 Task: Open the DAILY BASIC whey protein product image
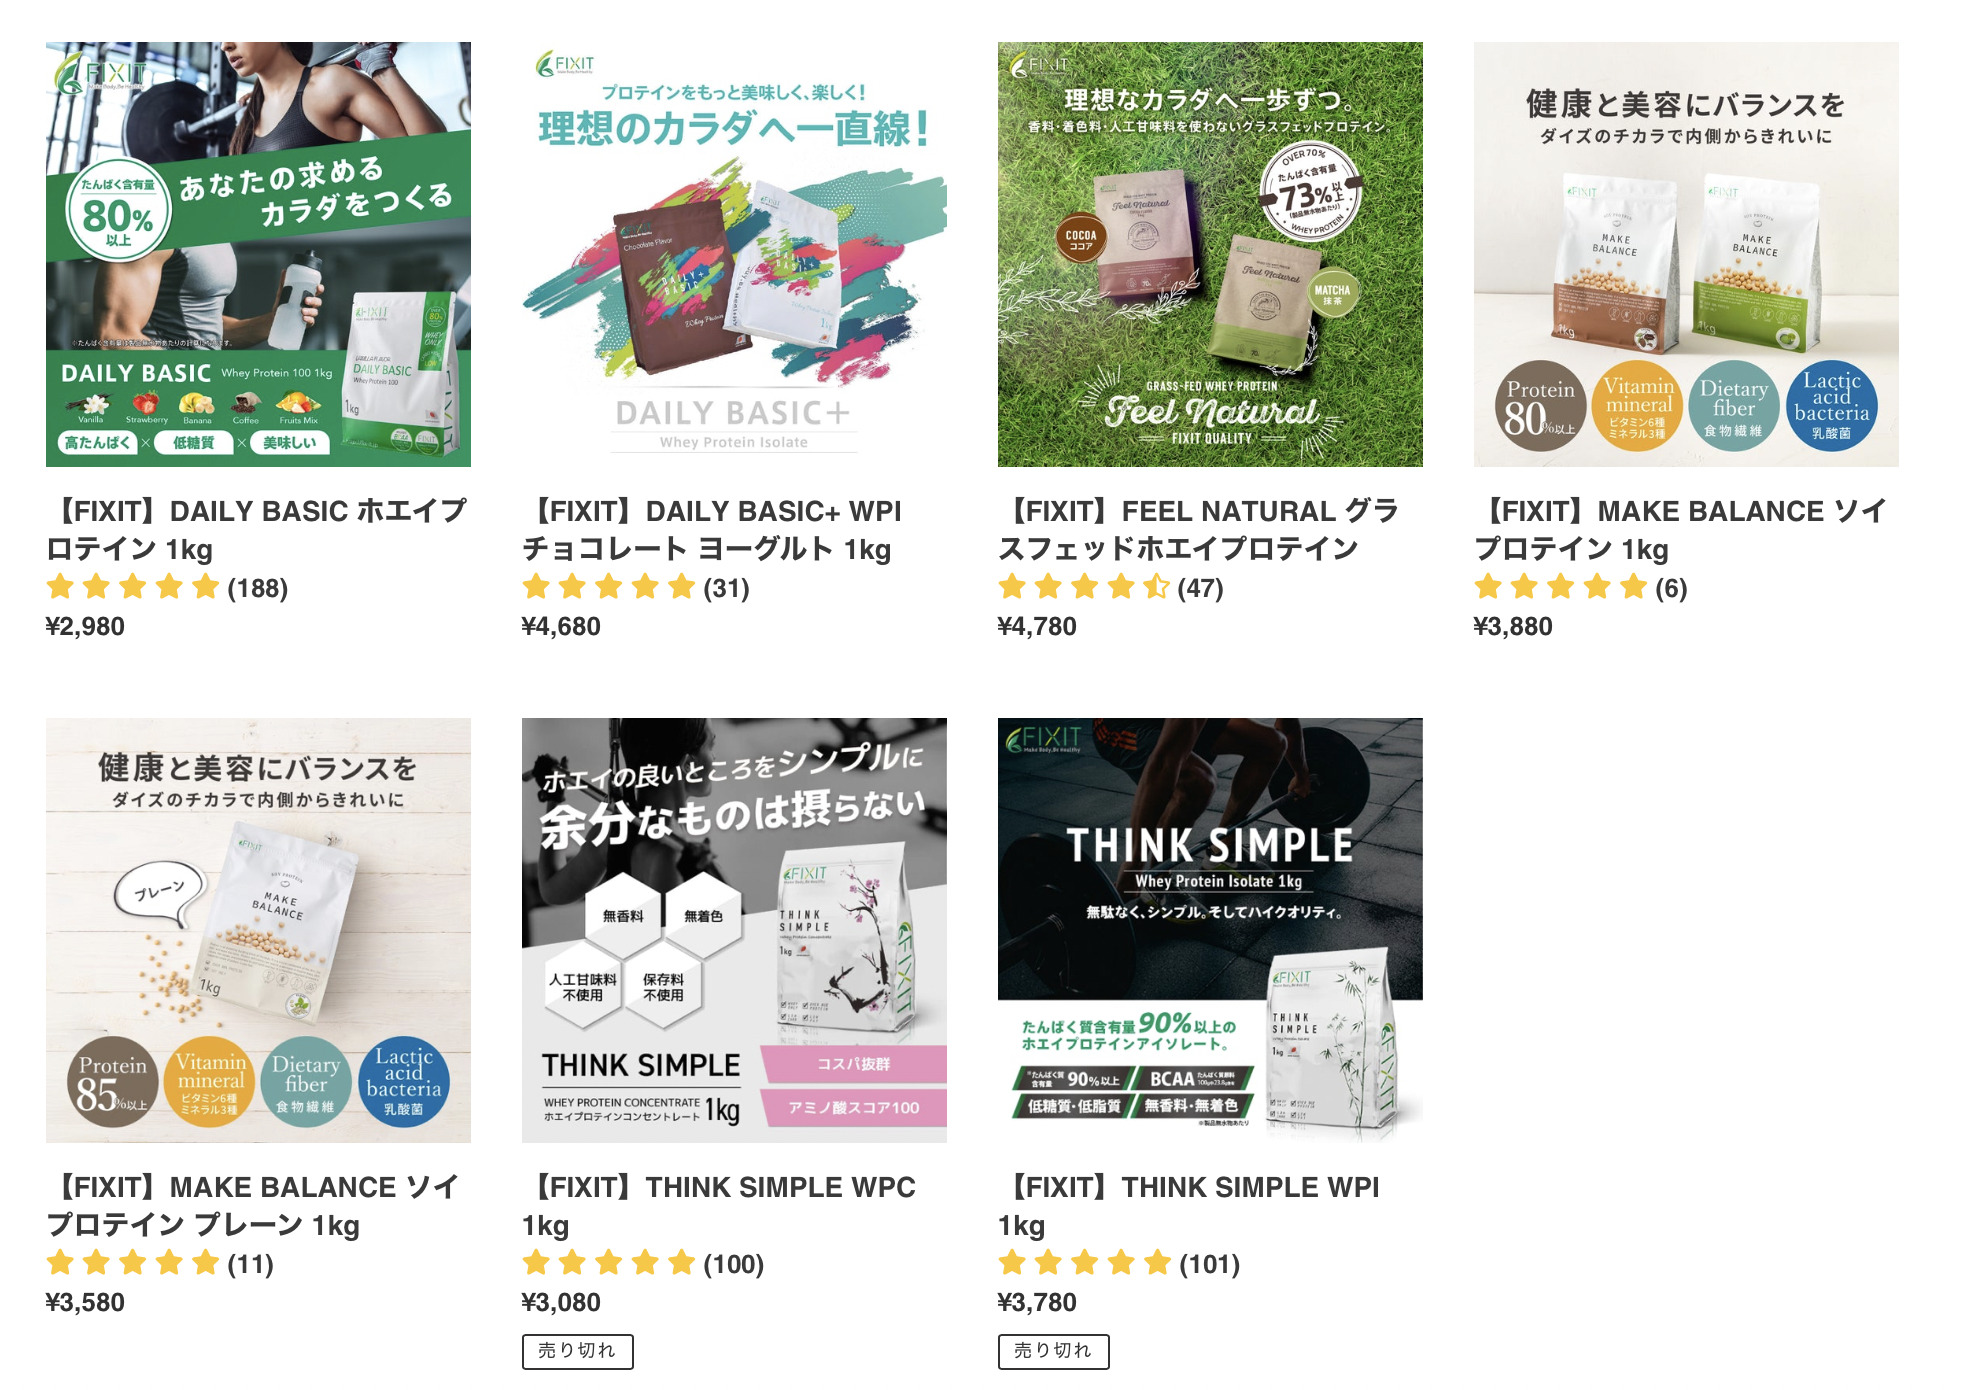point(258,254)
